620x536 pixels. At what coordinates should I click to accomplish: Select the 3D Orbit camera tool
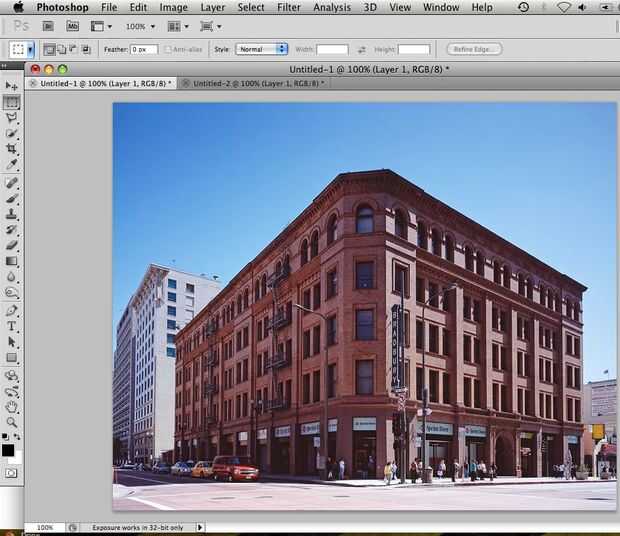click(x=11, y=391)
